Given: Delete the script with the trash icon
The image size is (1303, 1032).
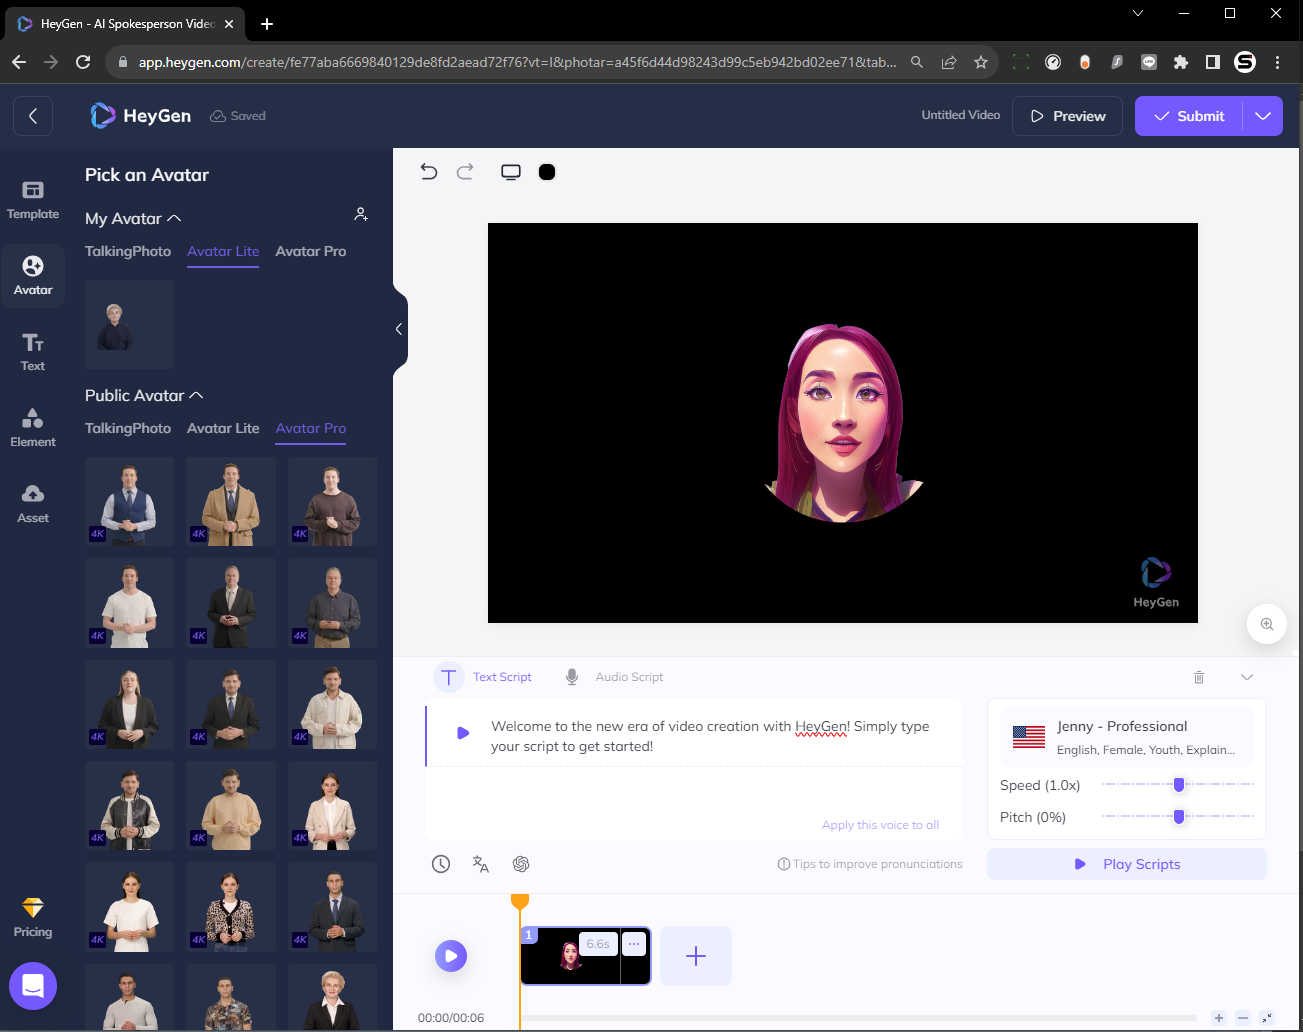Looking at the screenshot, I should 1199,677.
